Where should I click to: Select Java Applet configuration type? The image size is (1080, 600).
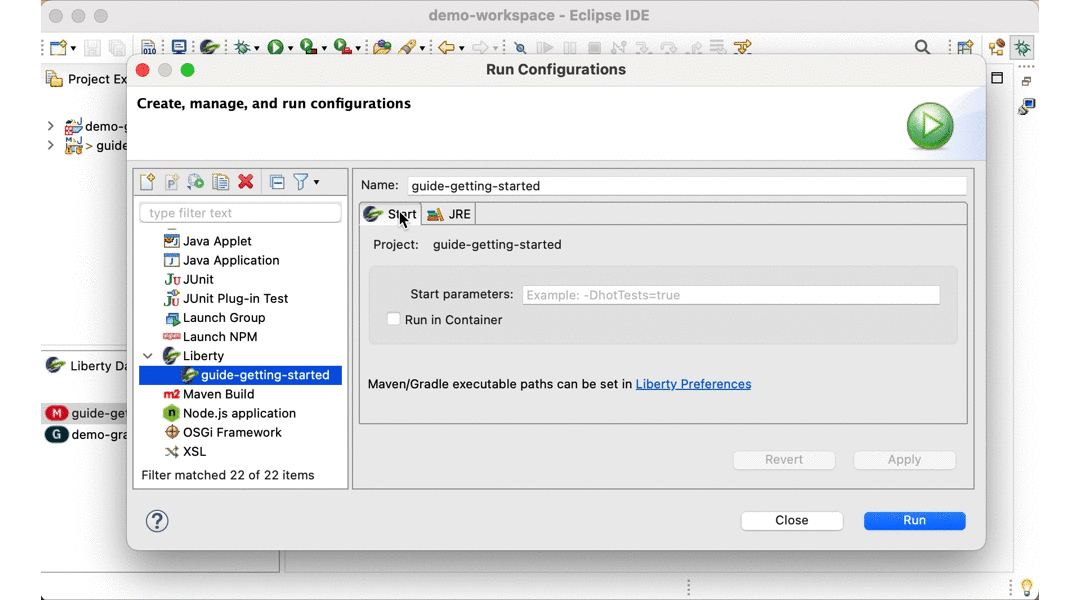pyautogui.click(x=217, y=241)
